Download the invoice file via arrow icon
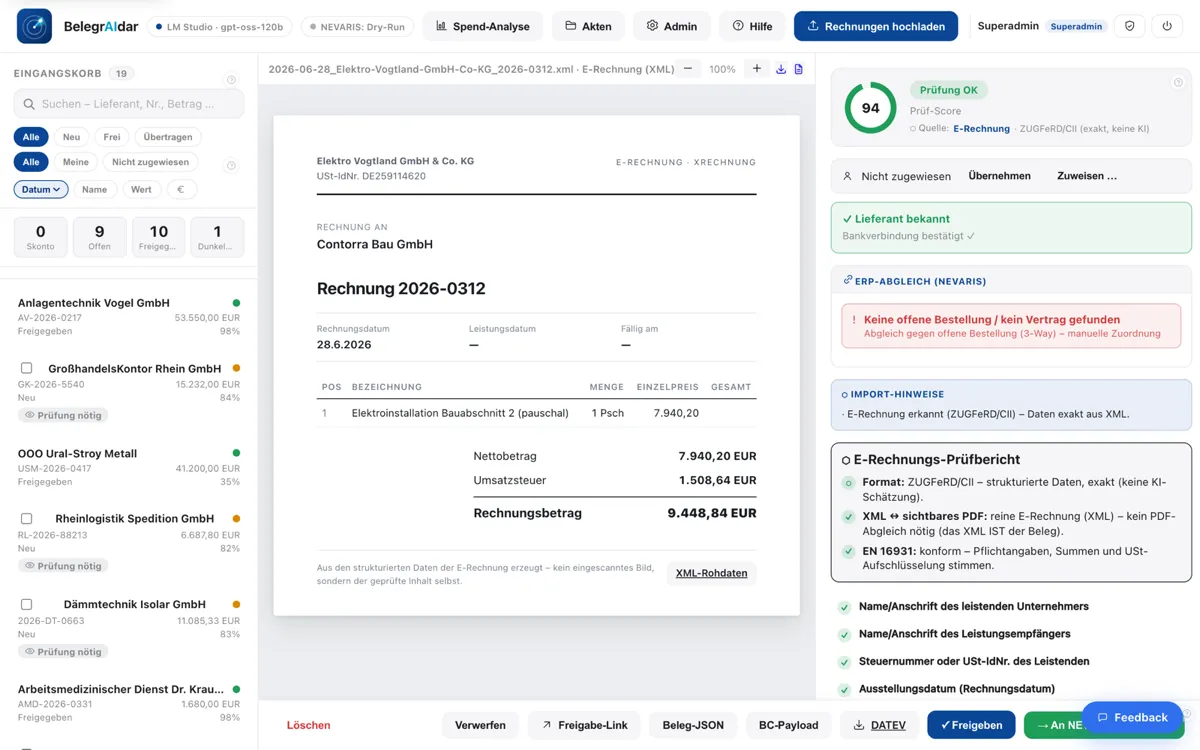Screen dimensions: 1200x750 [x=781, y=69]
